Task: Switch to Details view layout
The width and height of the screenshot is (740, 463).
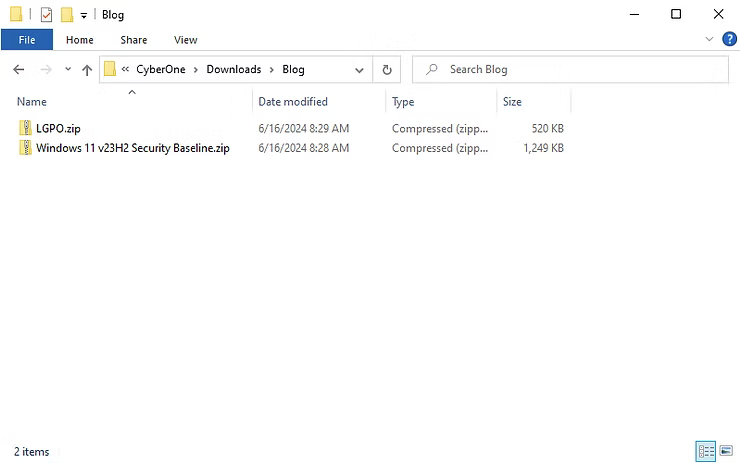Action: tap(706, 451)
